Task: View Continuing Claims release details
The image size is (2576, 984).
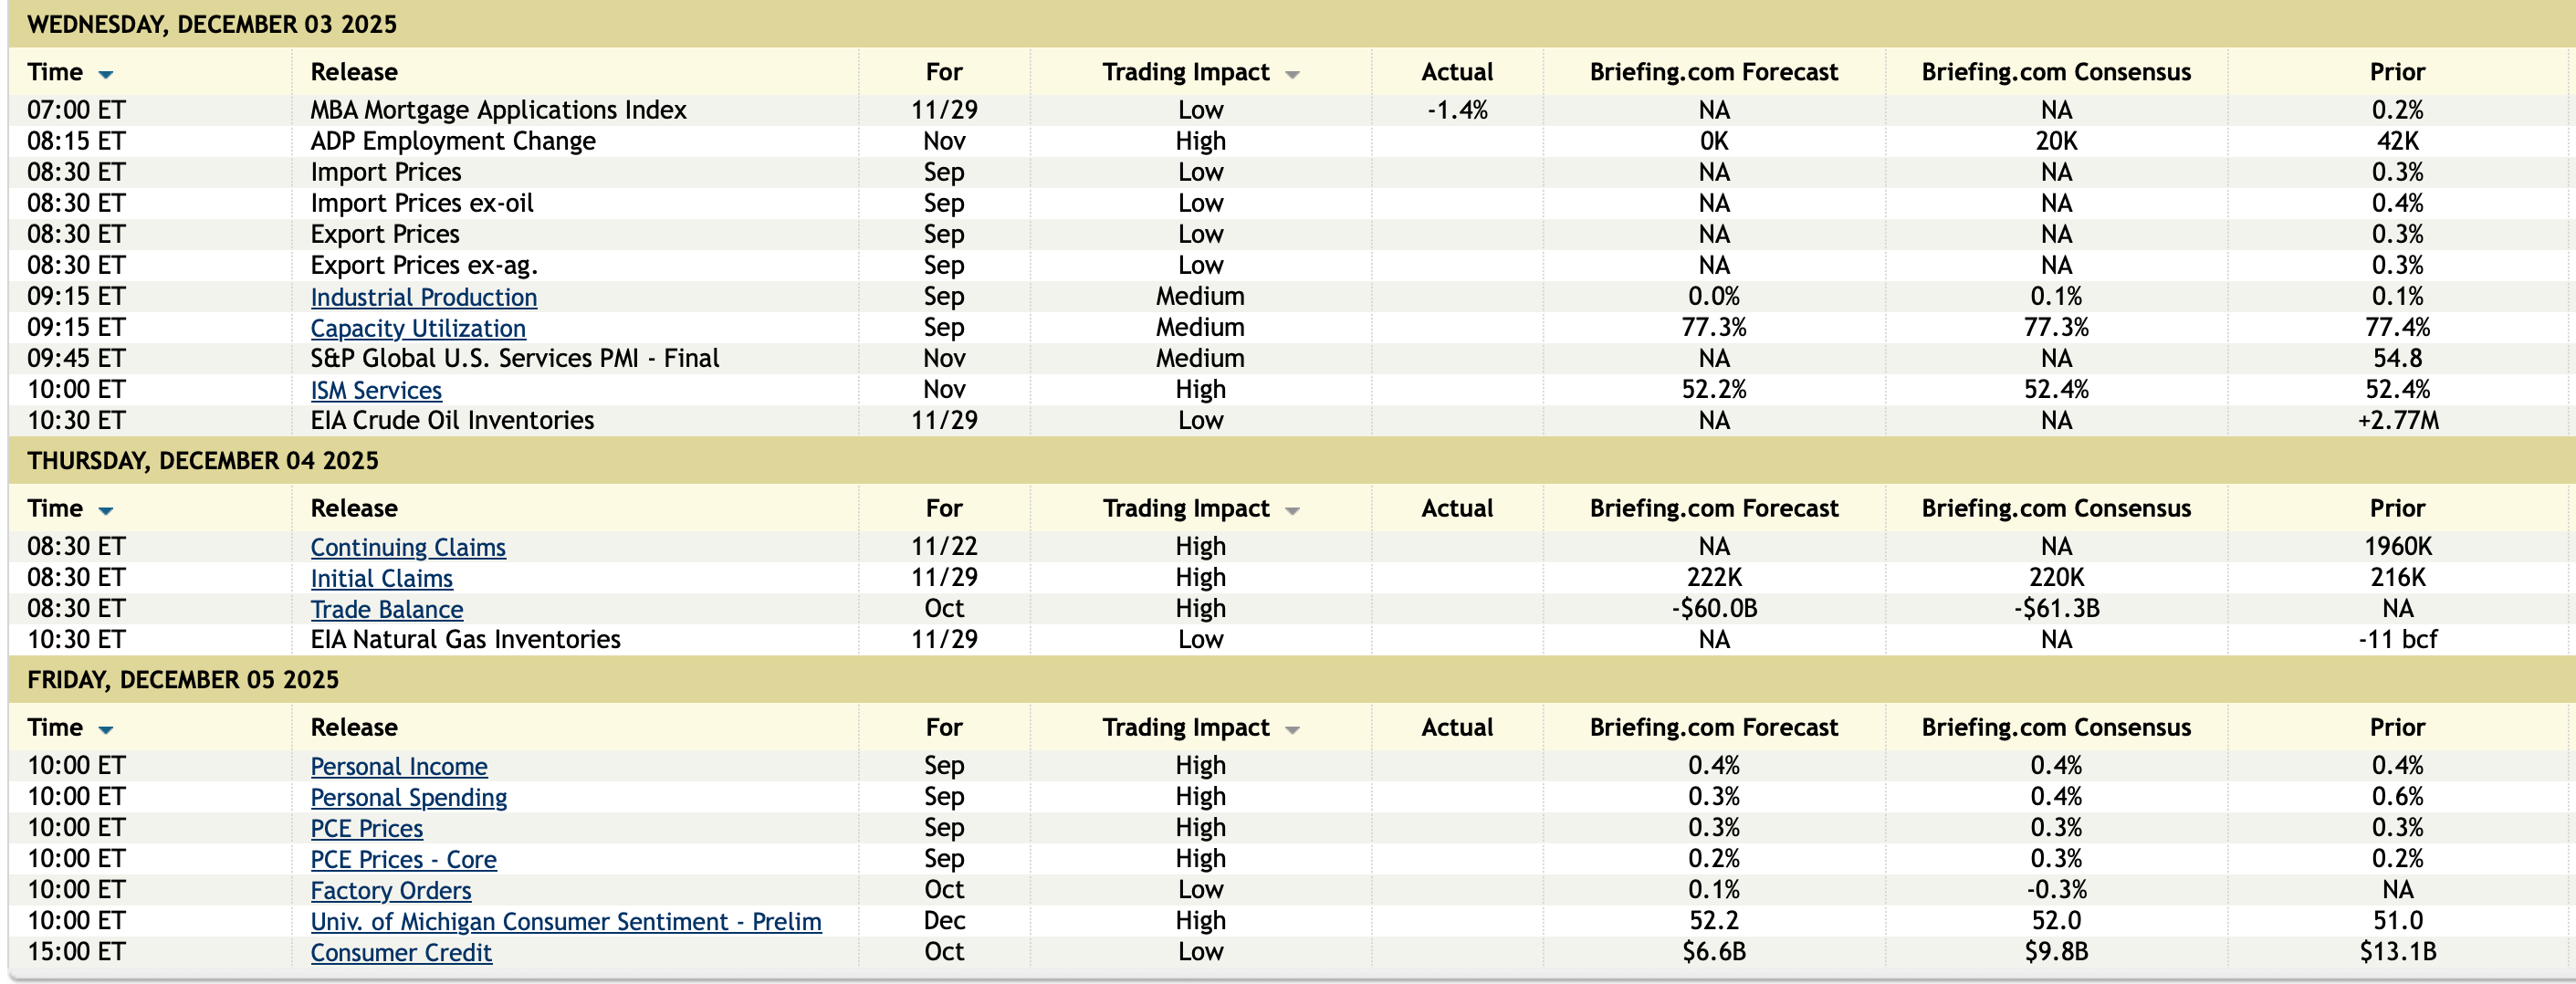Action: (408, 547)
